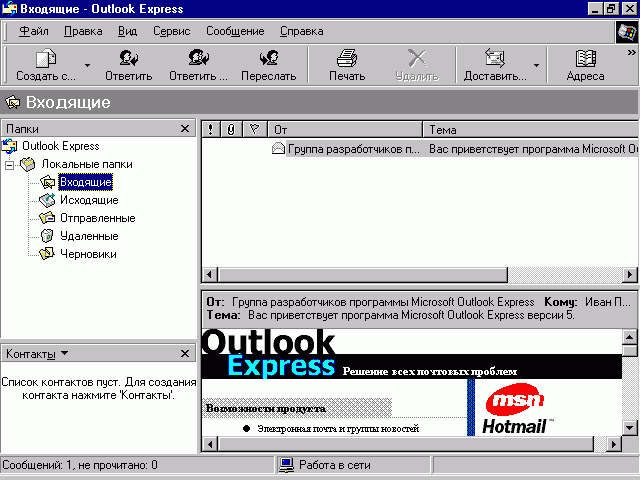Click preview pane left scroll arrow
This screenshot has width=640, height=480.
click(210, 444)
